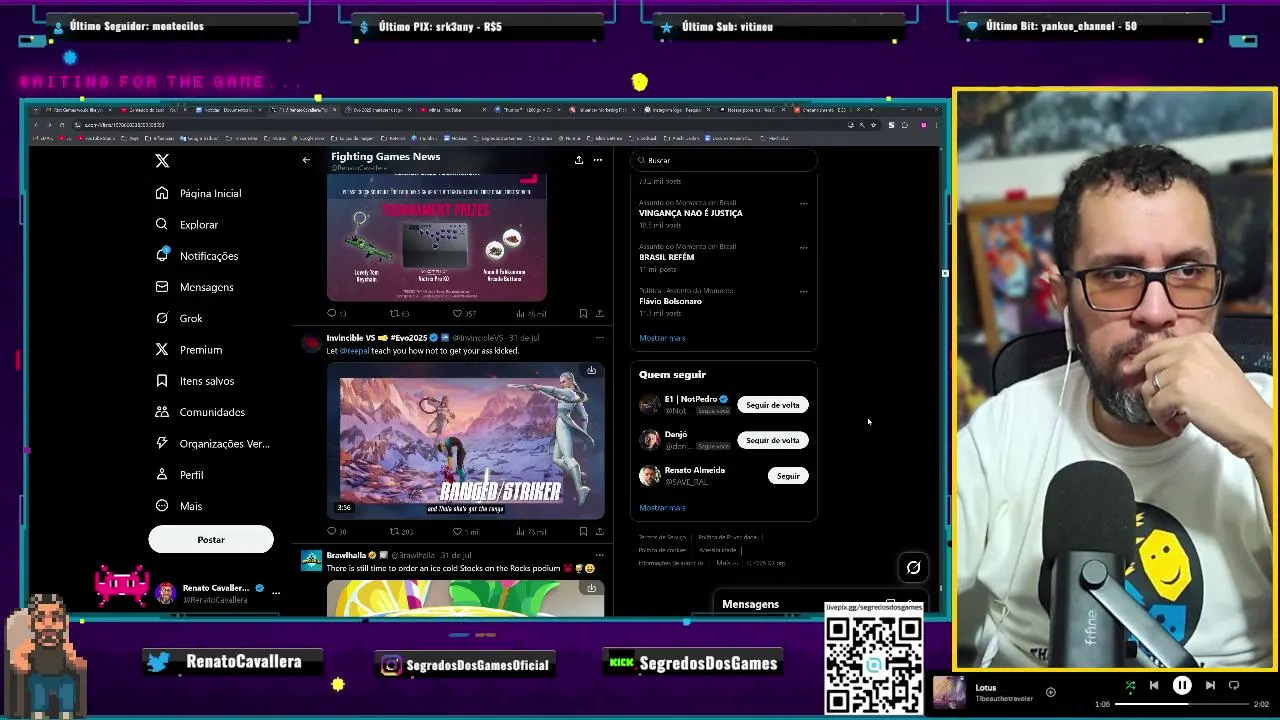Open Explorar in the sidebar

(x=187, y=225)
